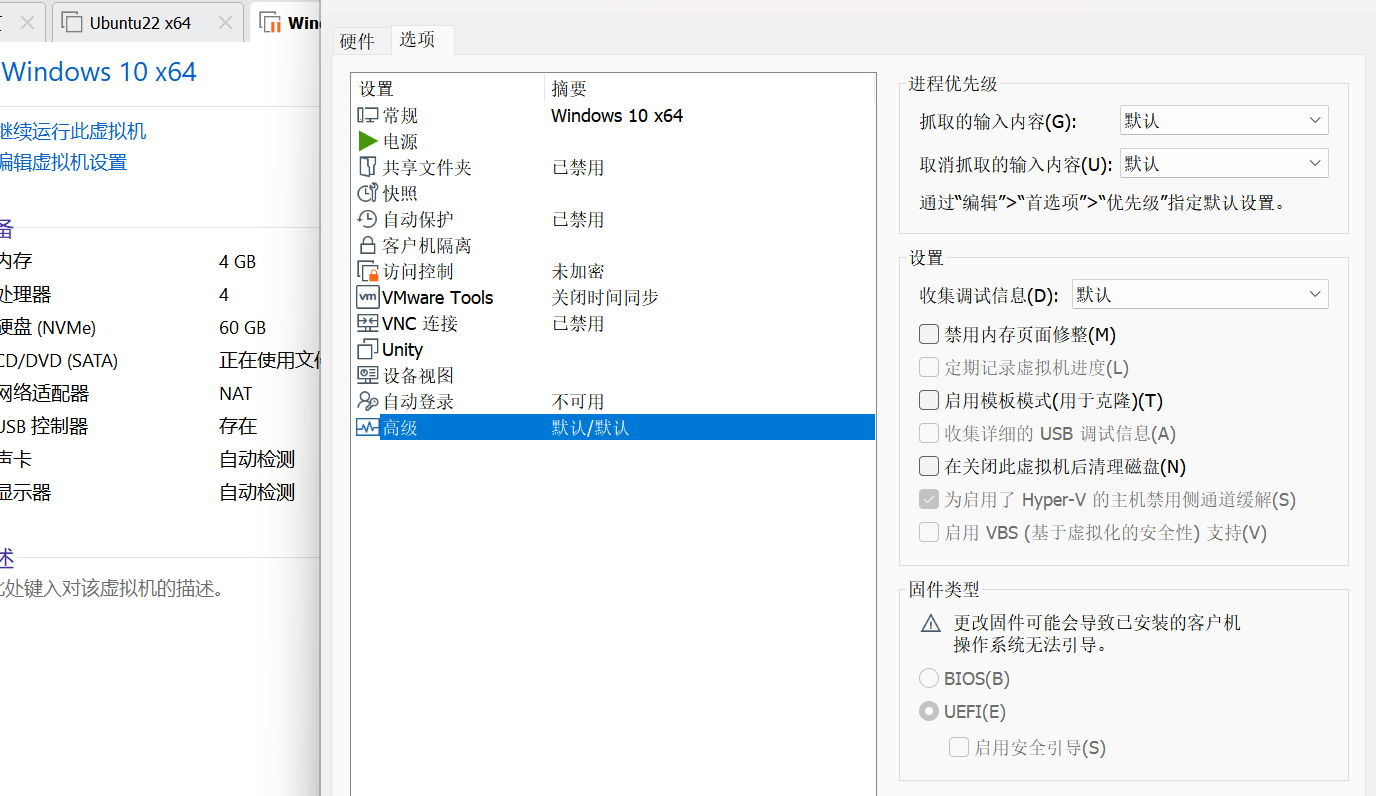Select 客户机隔离 settings row

click(613, 246)
